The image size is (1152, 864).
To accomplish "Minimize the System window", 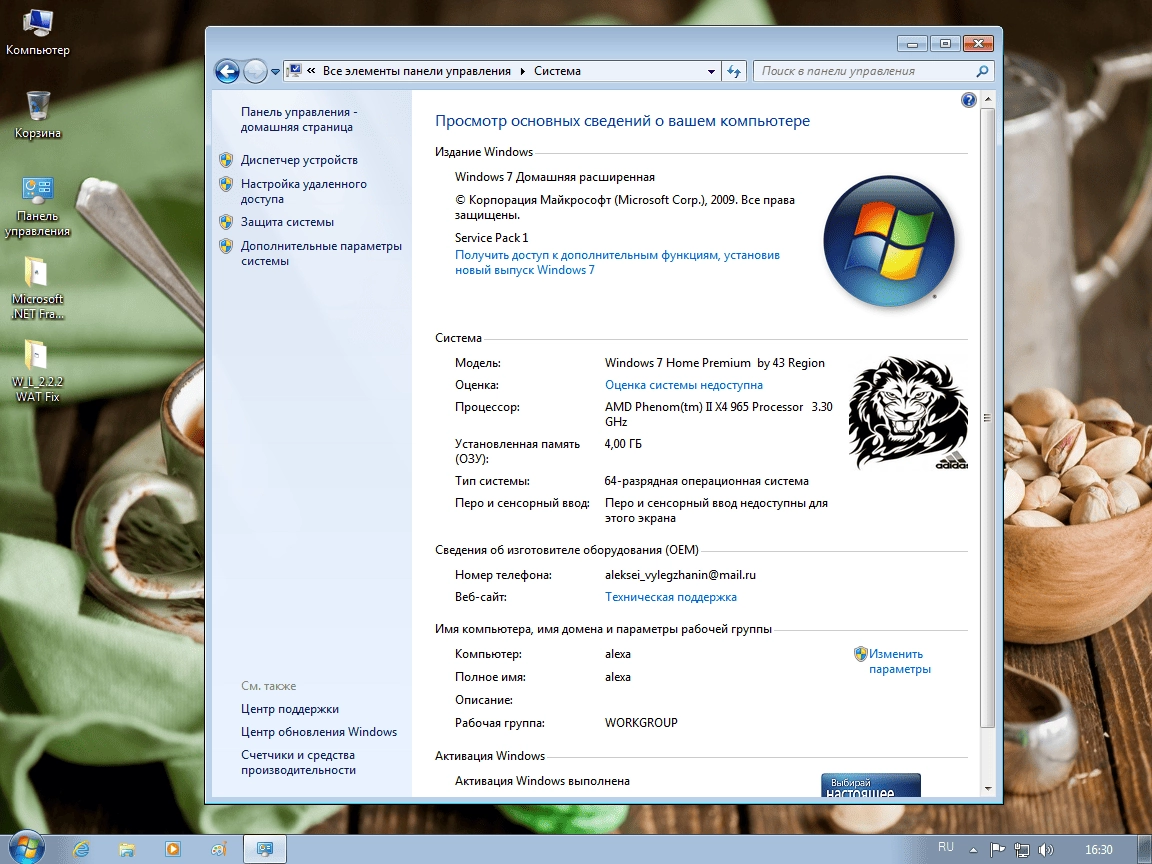I will click(912, 44).
